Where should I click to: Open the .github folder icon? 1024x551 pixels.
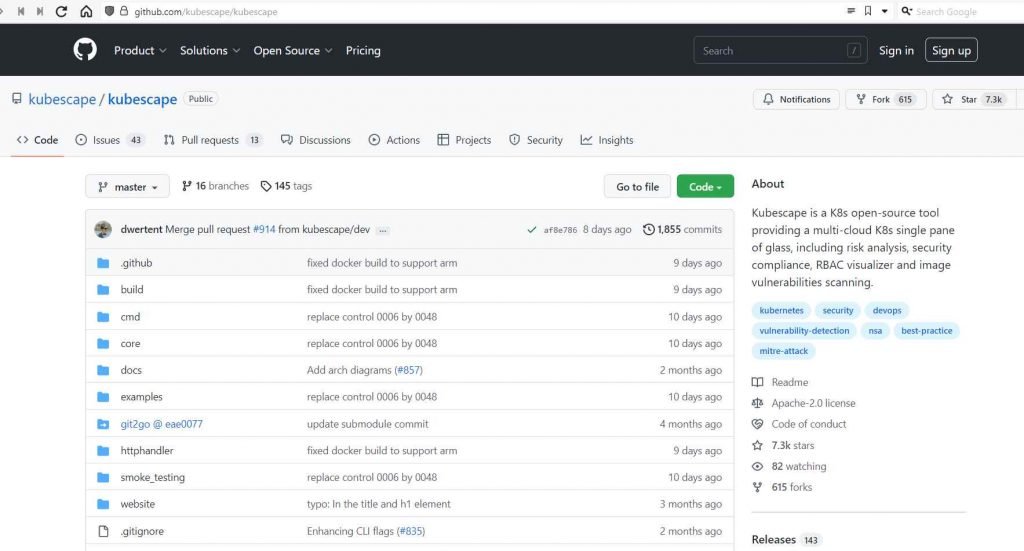click(103, 263)
